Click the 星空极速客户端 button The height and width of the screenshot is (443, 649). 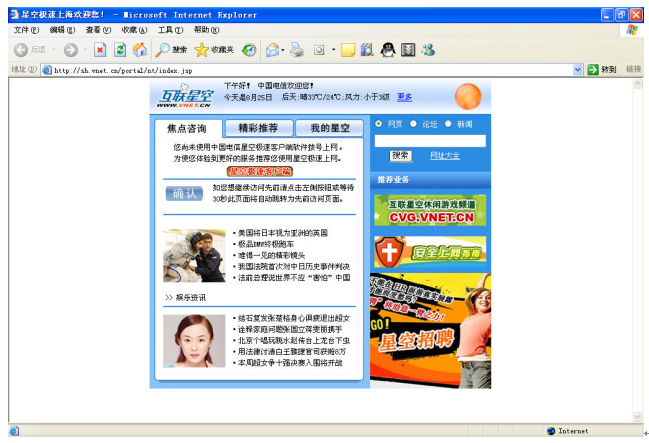[x=260, y=171]
